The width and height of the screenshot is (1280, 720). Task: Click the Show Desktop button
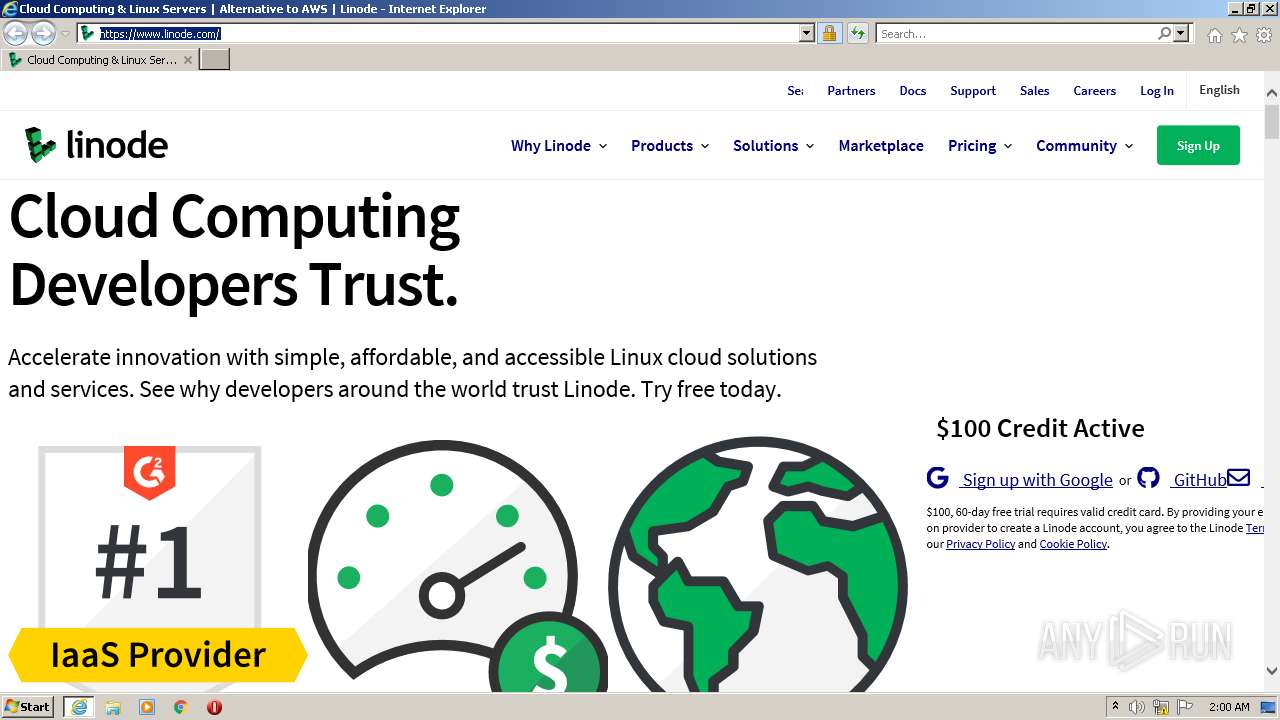1269,707
